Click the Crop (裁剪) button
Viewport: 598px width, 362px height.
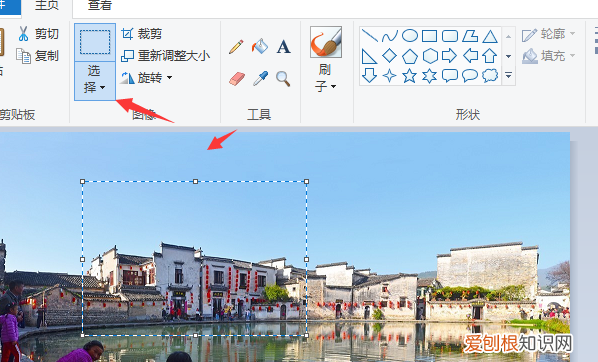(x=141, y=34)
